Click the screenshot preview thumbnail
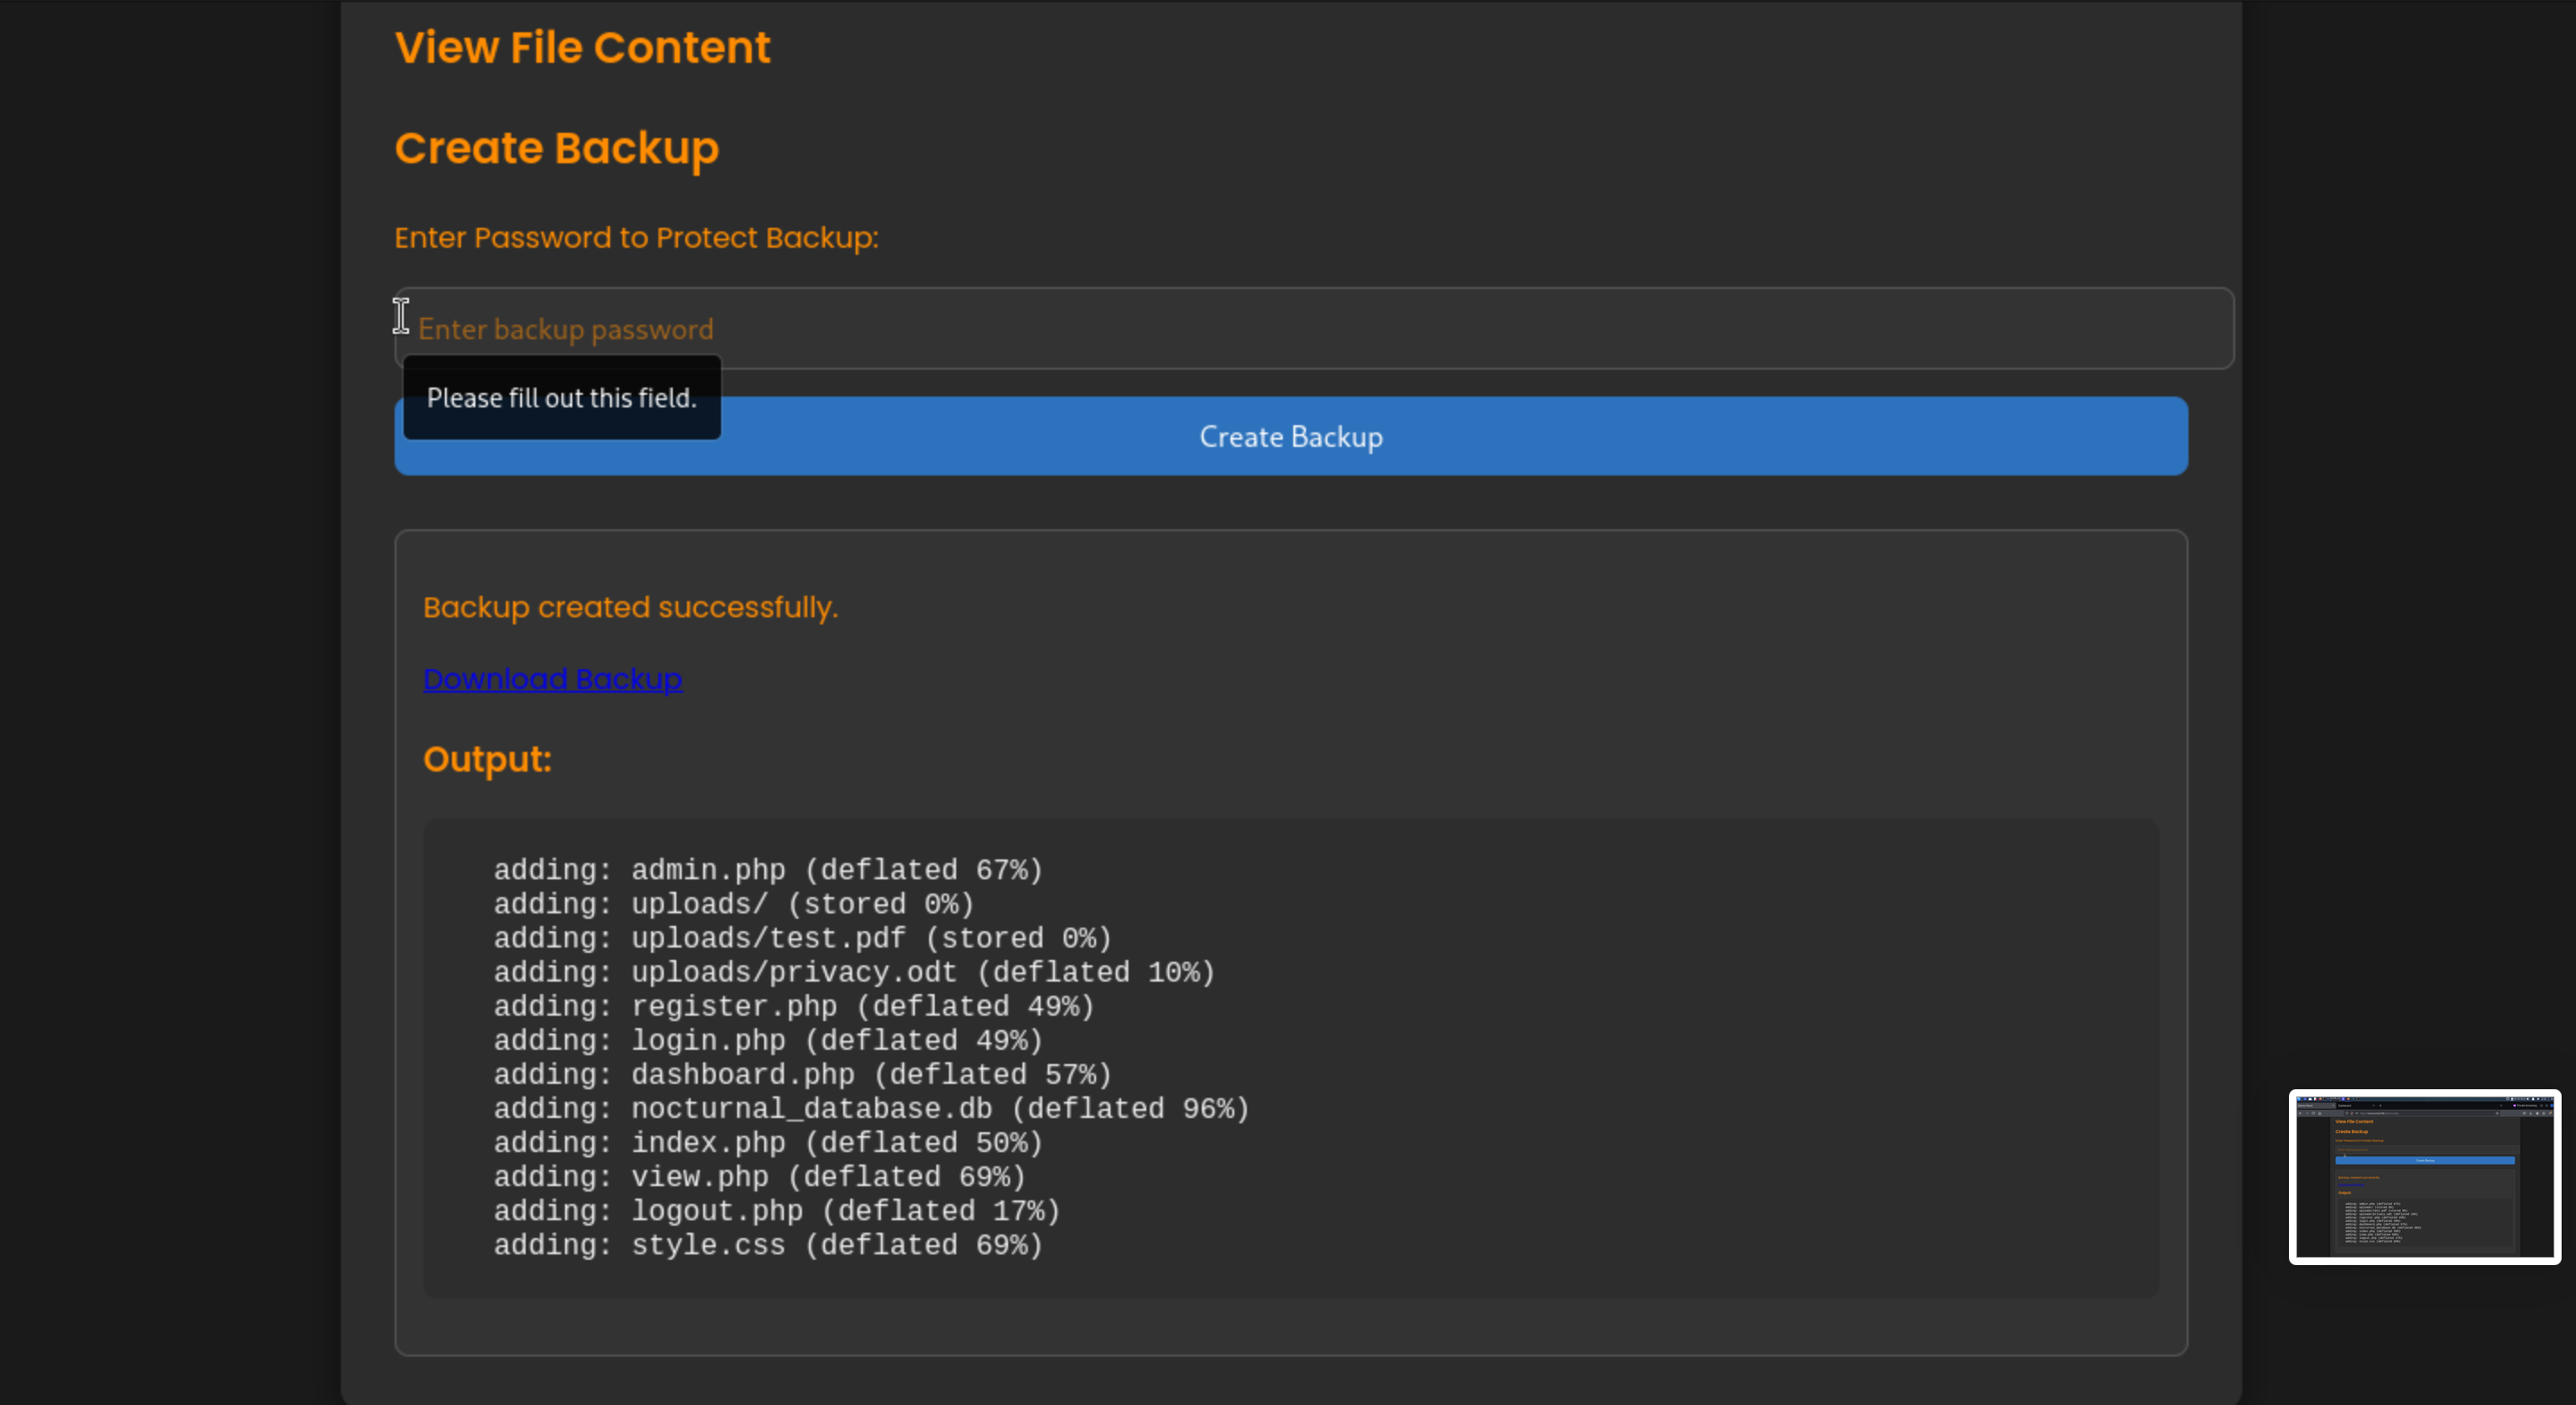Screen dimensions: 2576x1405 point(2424,1176)
